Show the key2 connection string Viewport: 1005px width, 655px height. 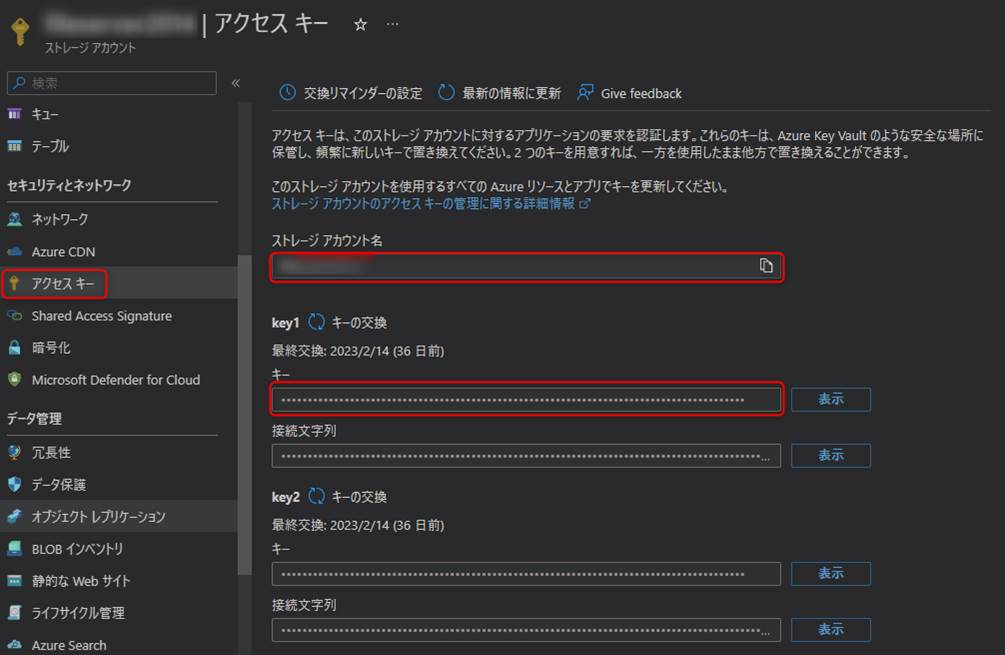(x=830, y=630)
